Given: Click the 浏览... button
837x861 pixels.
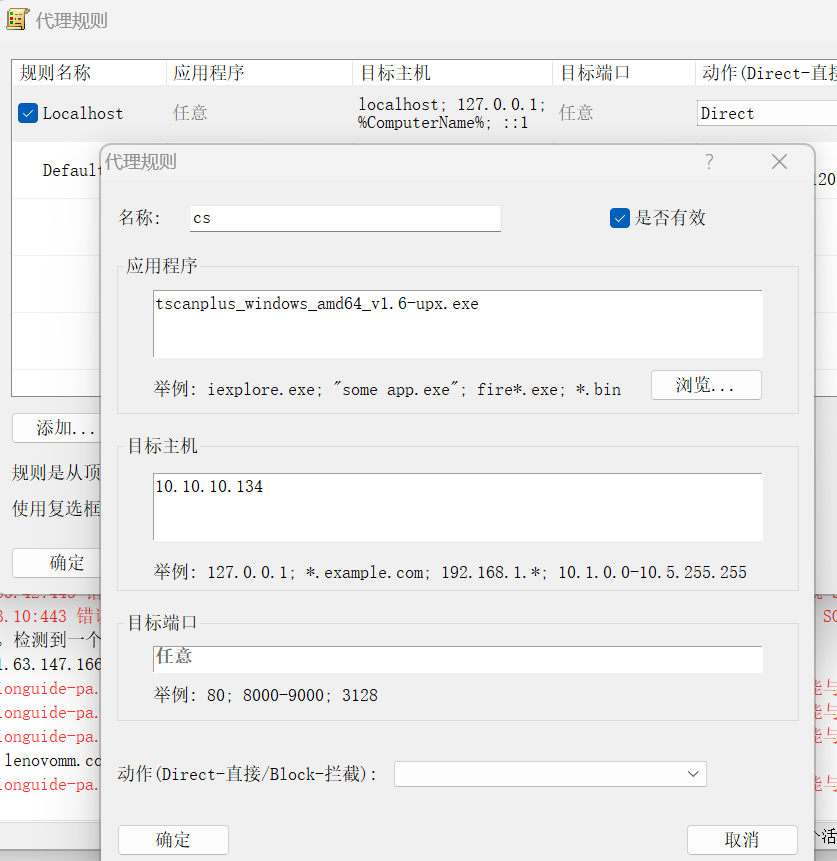Looking at the screenshot, I should 706,385.
